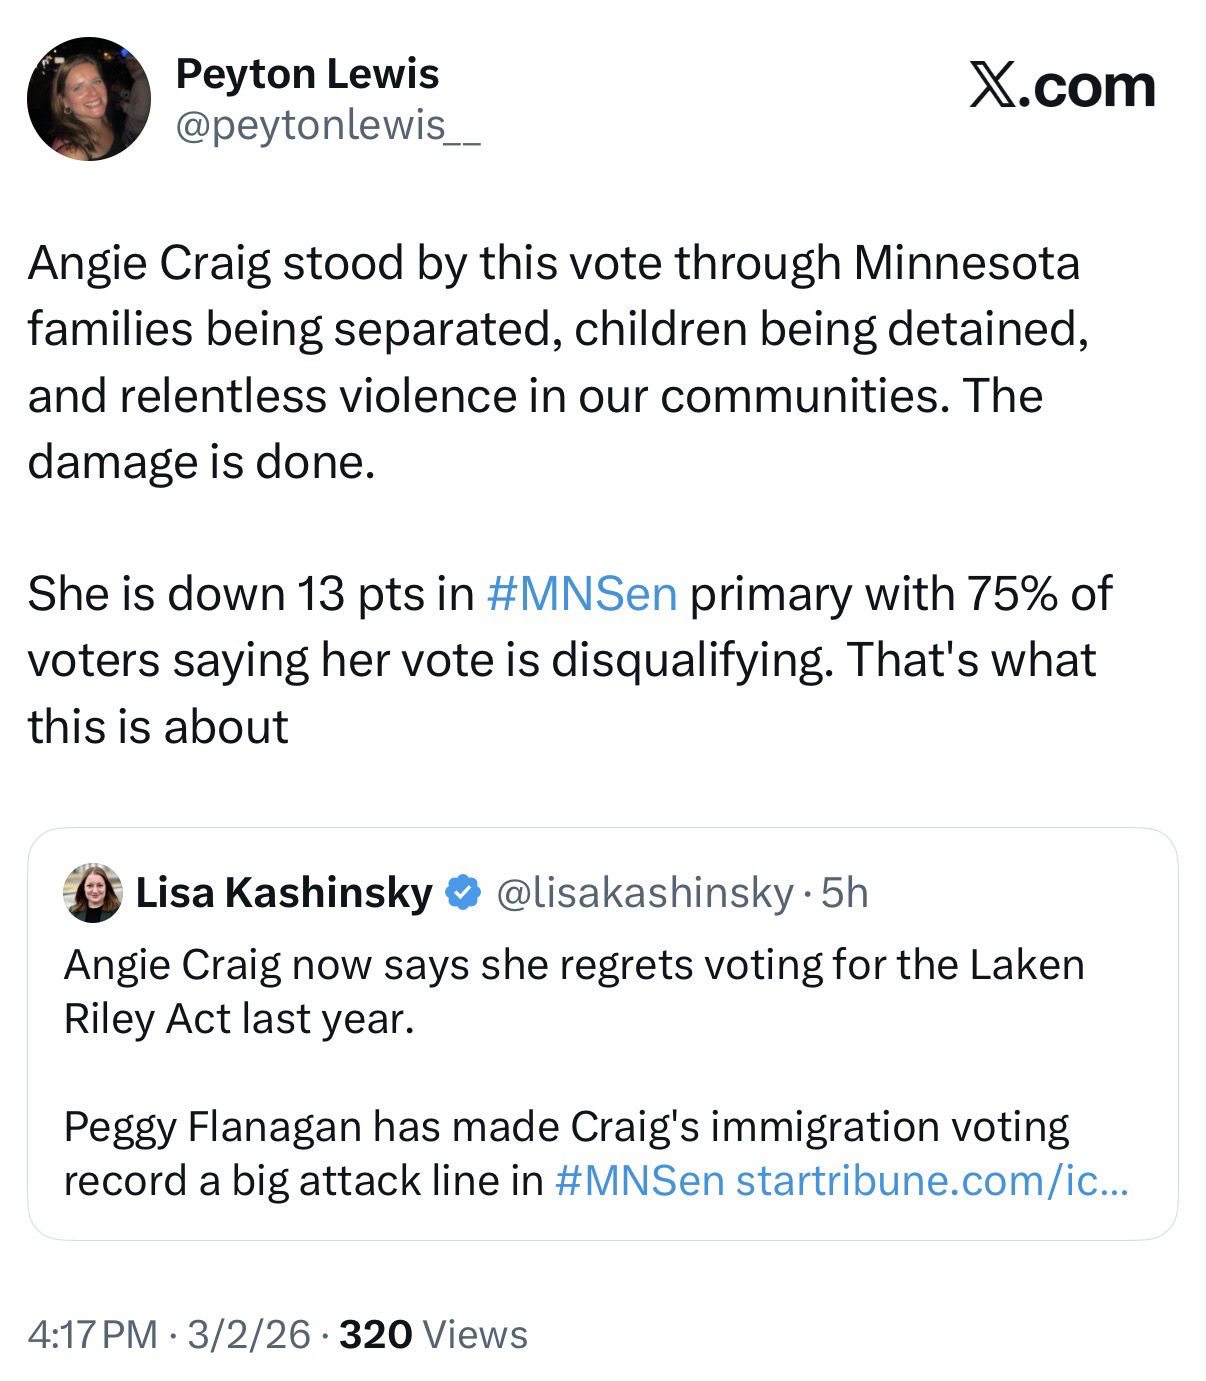
Task: Follow the #MNSen hashtag in Peyton's tweet
Action: 581,594
